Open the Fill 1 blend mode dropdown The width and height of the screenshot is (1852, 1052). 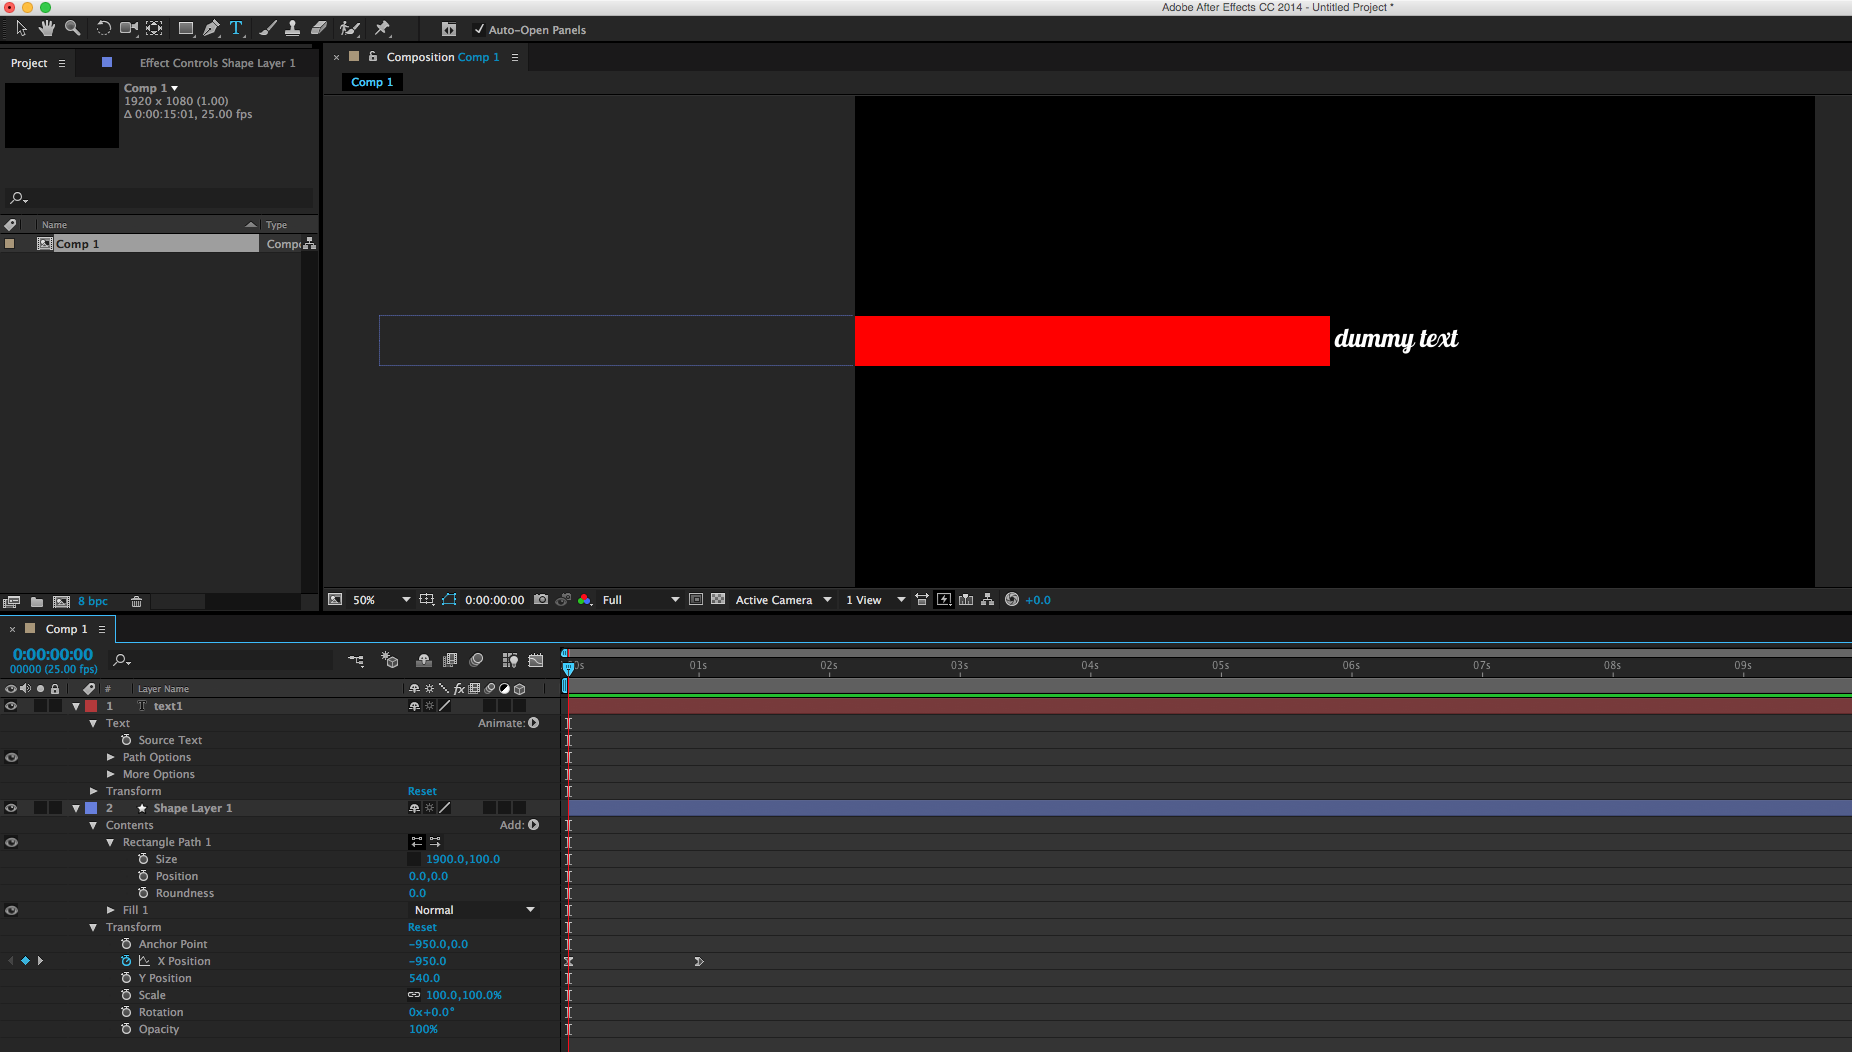pyautogui.click(x=472, y=909)
